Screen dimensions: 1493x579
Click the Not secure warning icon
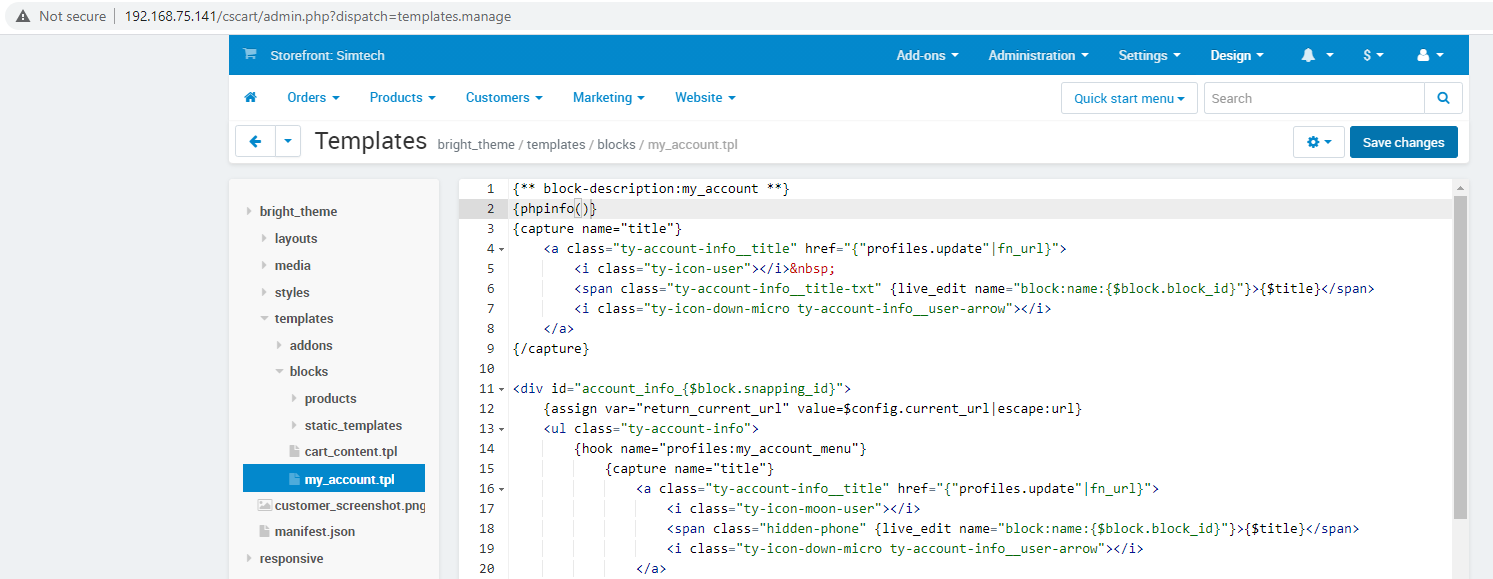coord(22,17)
